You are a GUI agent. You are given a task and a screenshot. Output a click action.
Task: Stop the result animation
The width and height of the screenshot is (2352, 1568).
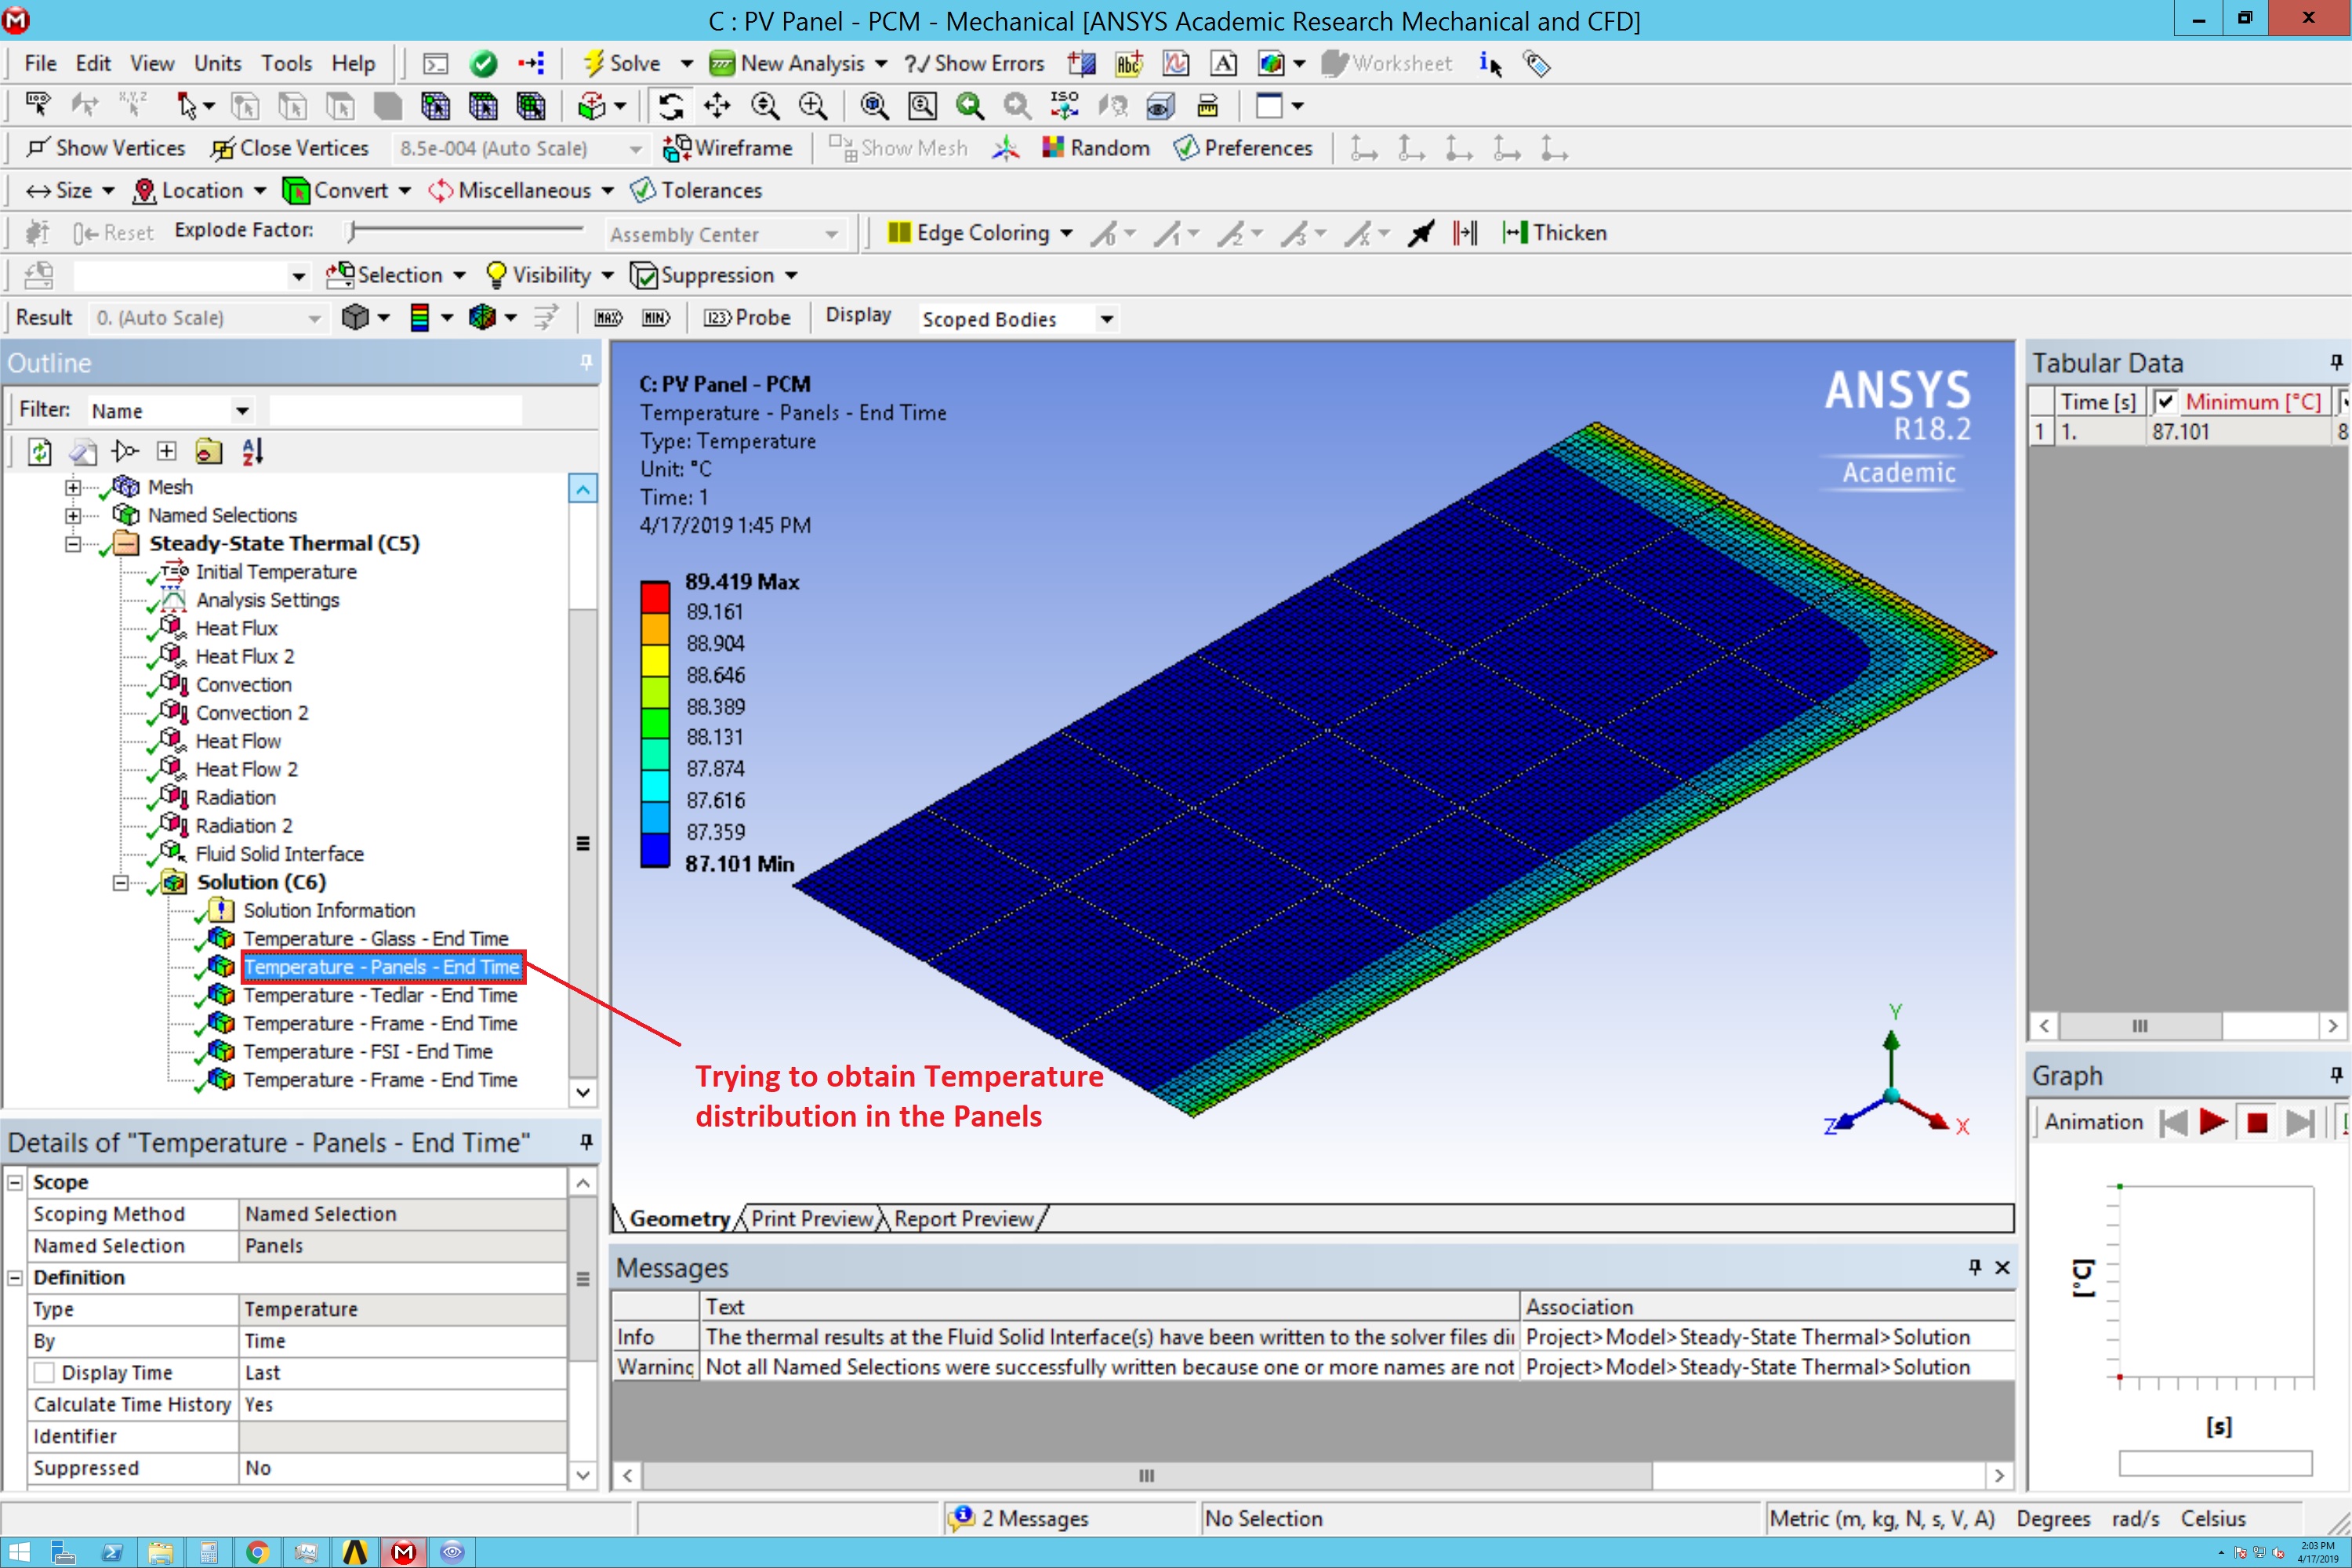click(x=2257, y=1122)
